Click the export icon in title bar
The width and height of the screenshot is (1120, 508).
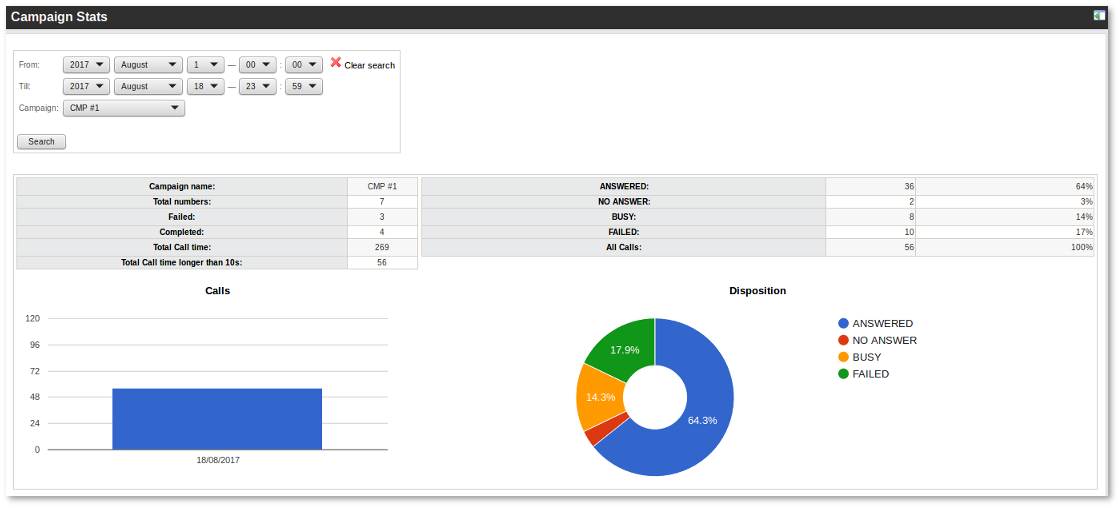coord(1099,16)
